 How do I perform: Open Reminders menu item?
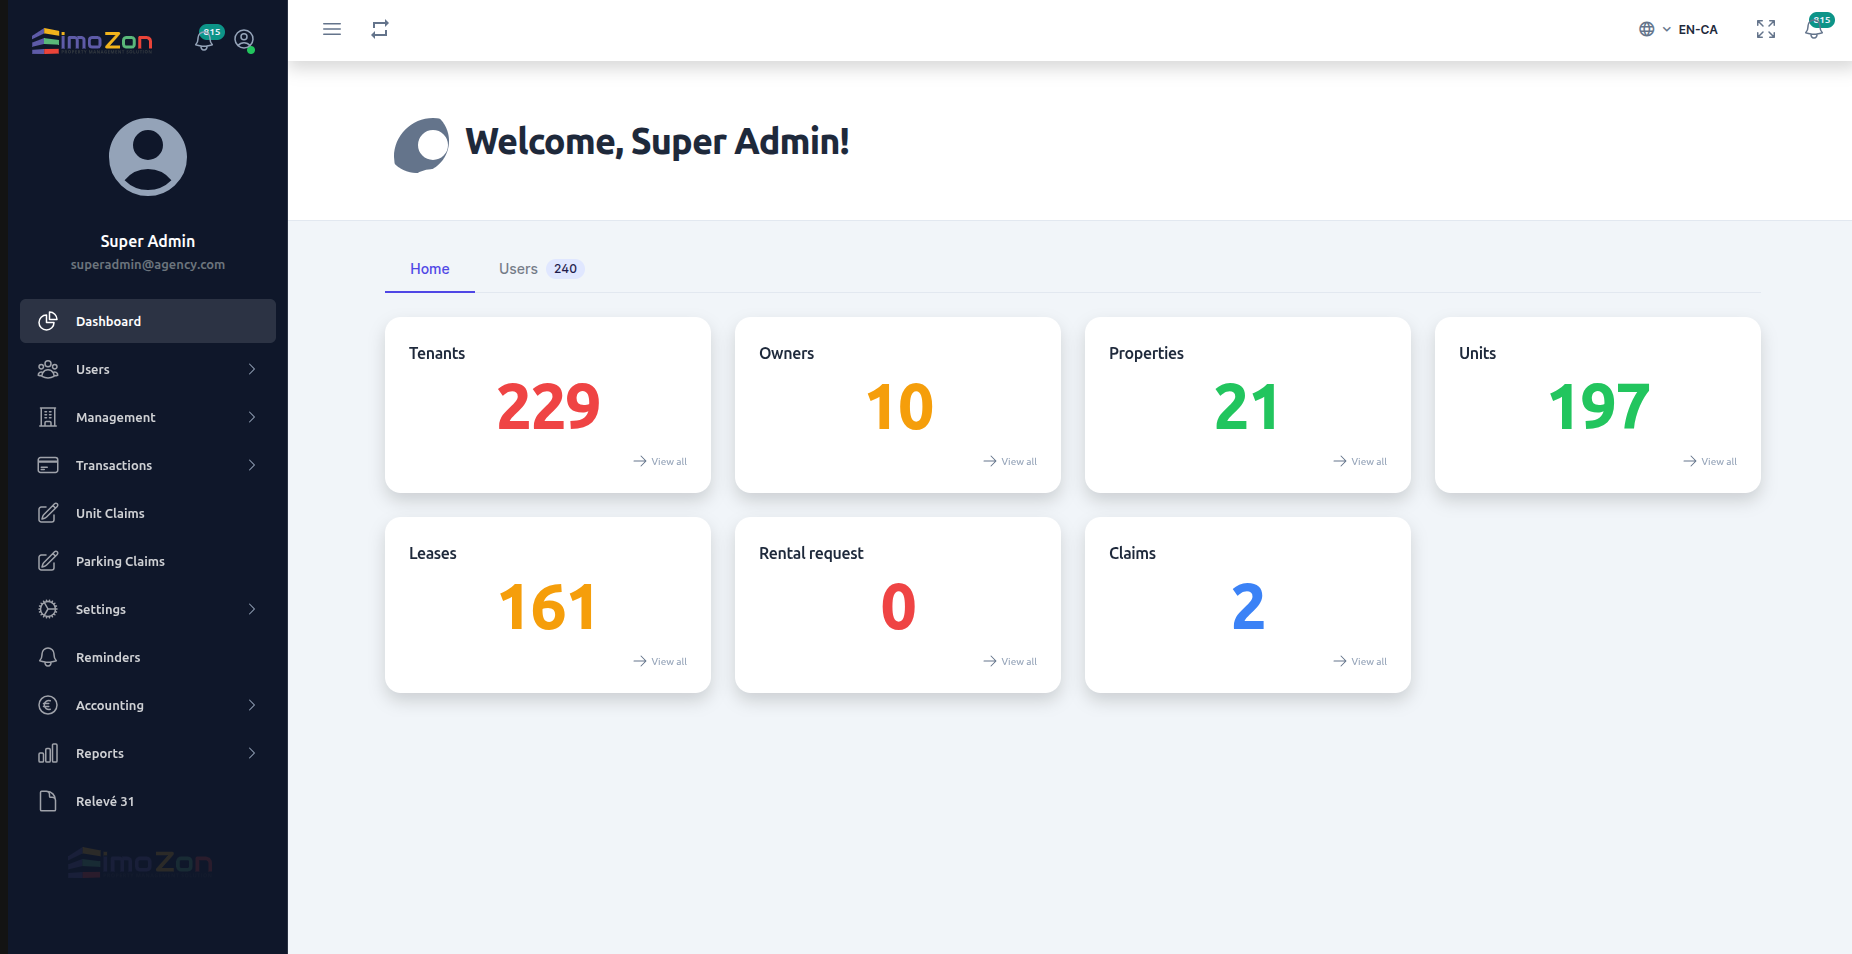pos(148,657)
